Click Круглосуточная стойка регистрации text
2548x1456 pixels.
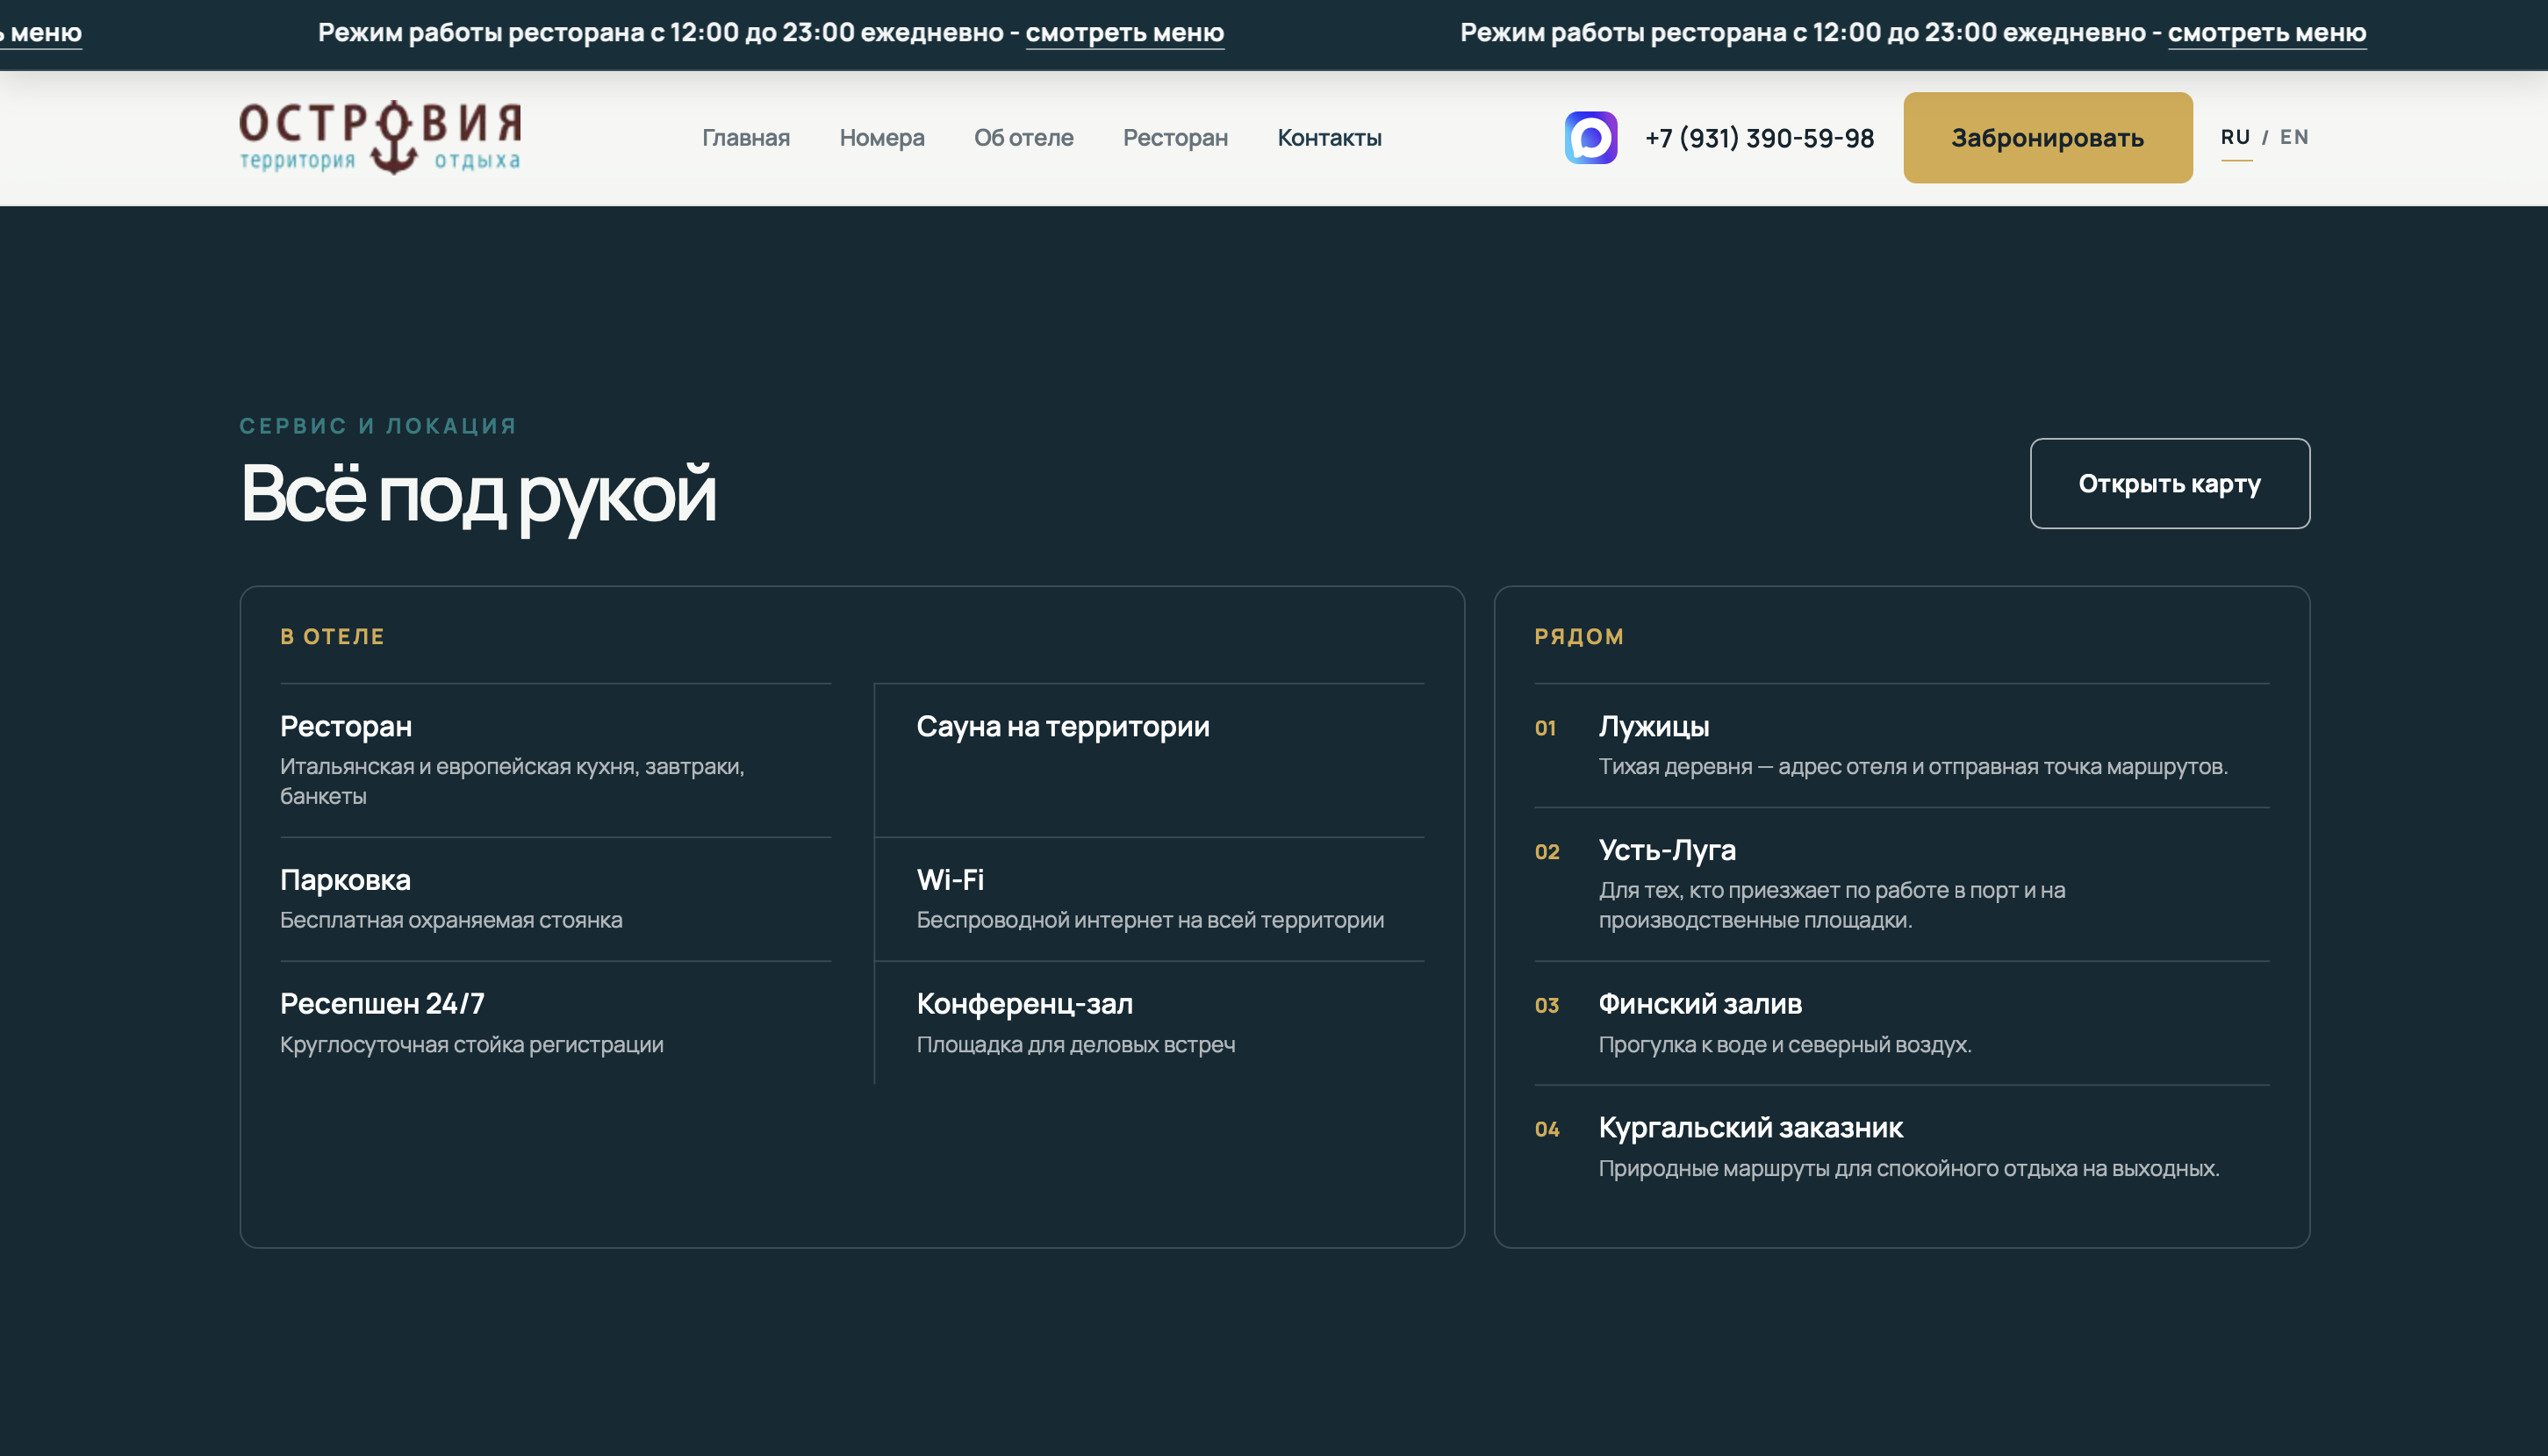472,1045
